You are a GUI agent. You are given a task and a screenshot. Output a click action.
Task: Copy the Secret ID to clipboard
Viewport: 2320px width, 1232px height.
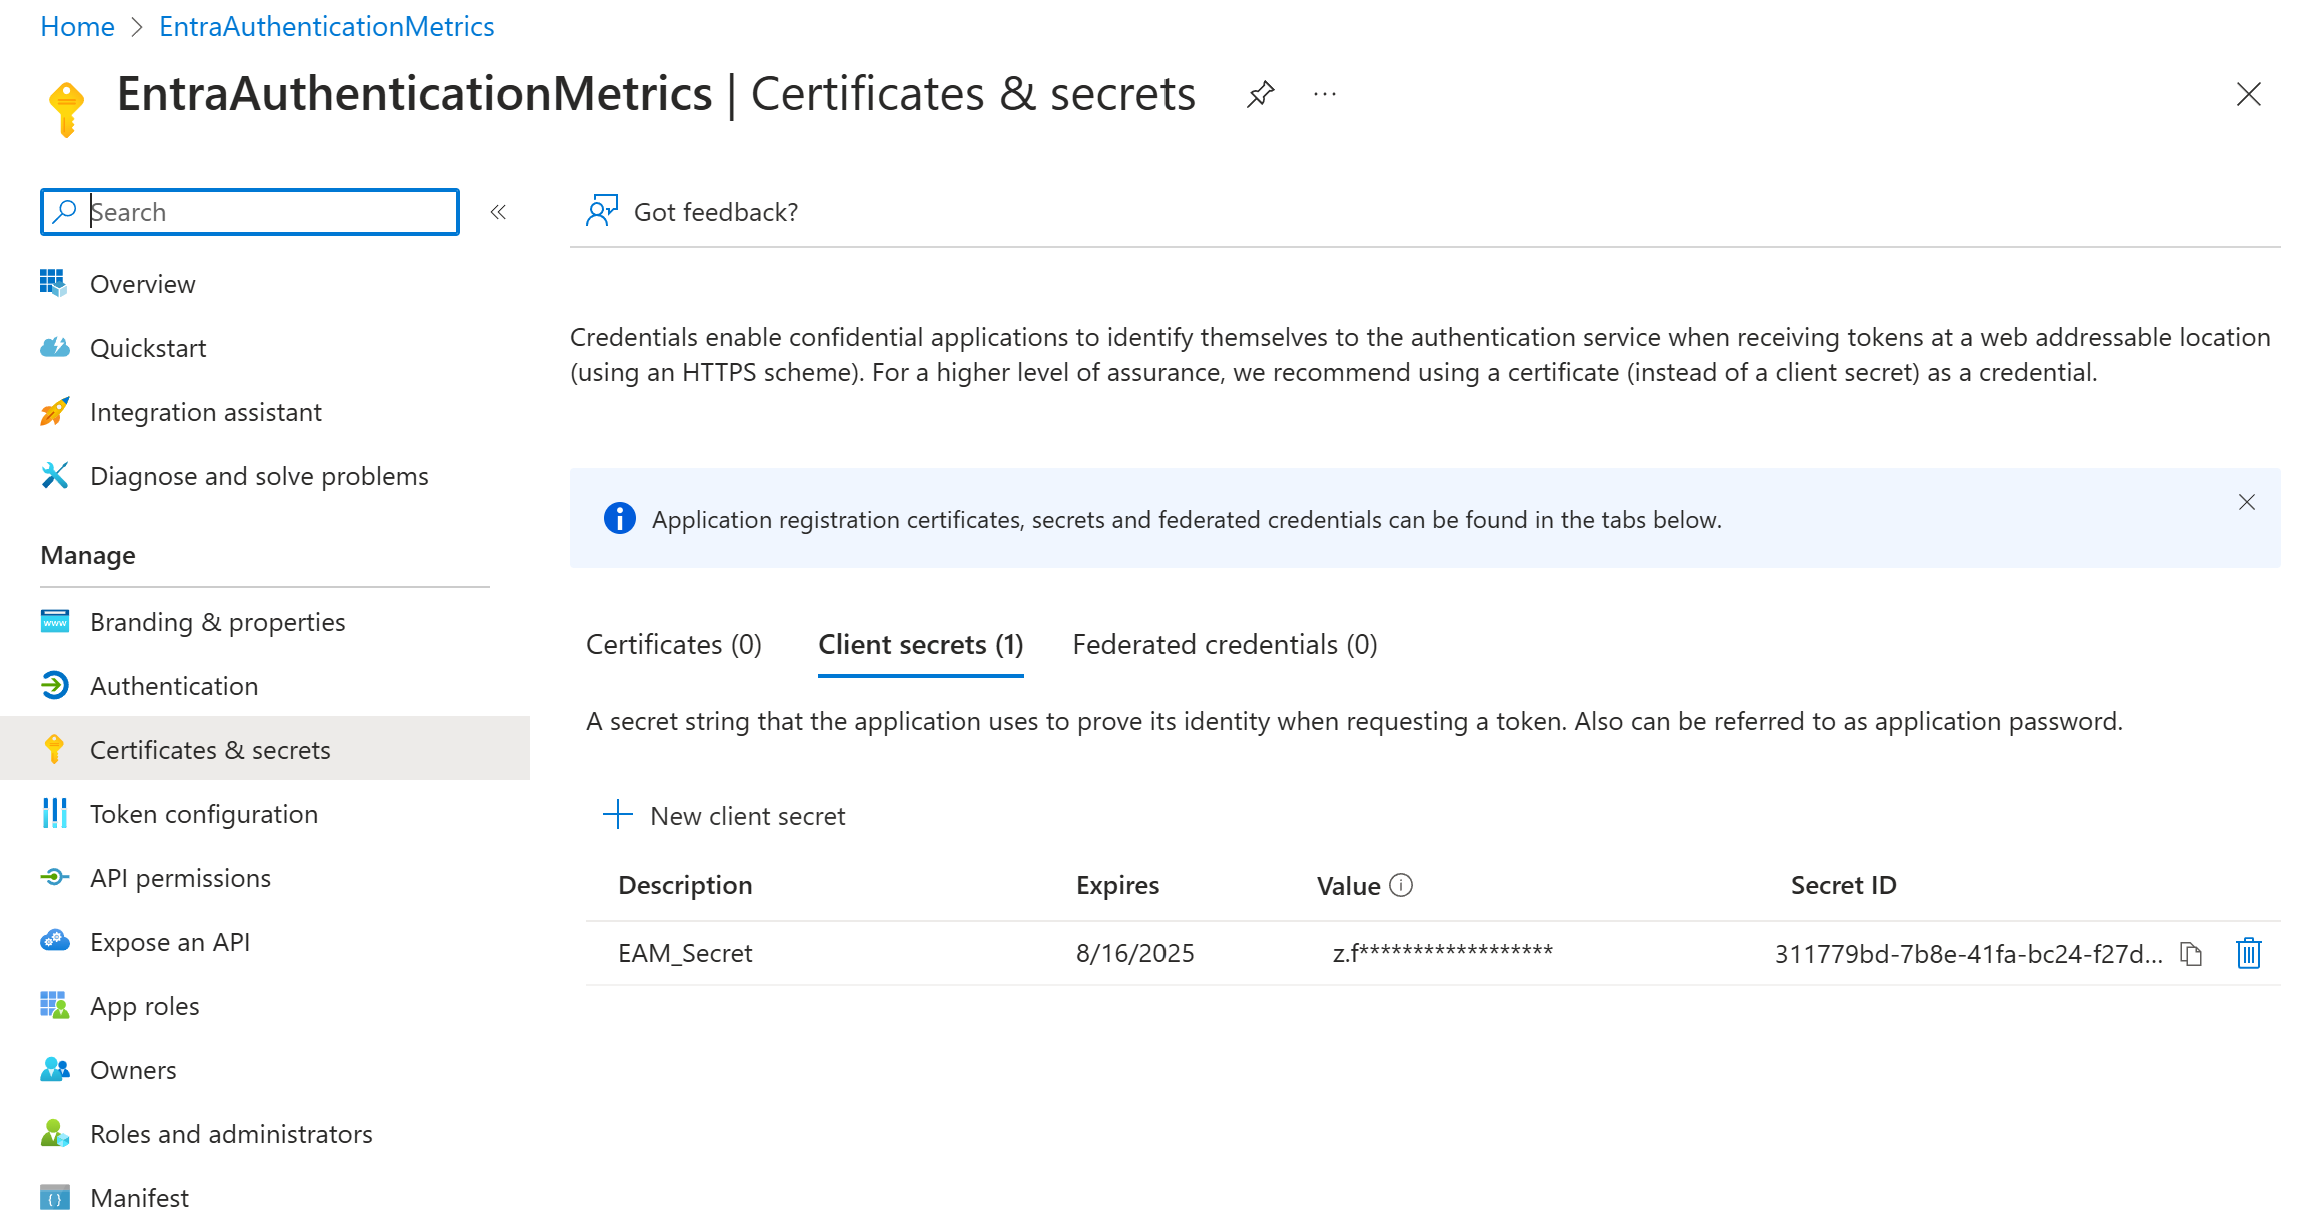click(2191, 954)
